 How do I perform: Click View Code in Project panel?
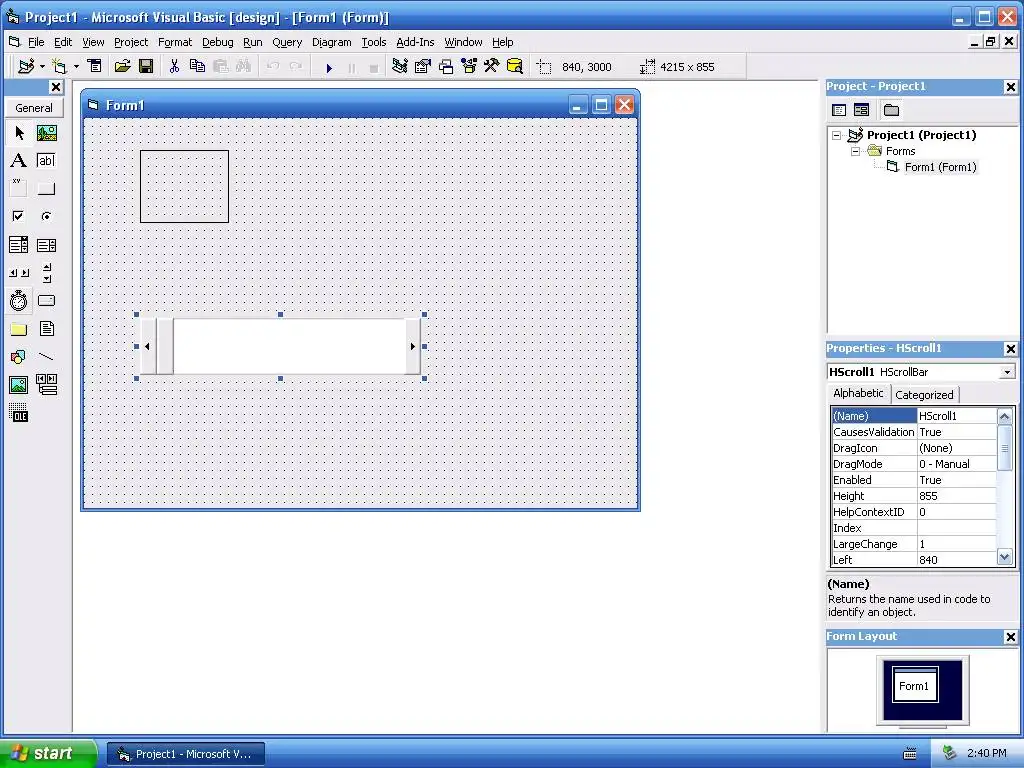click(839, 110)
